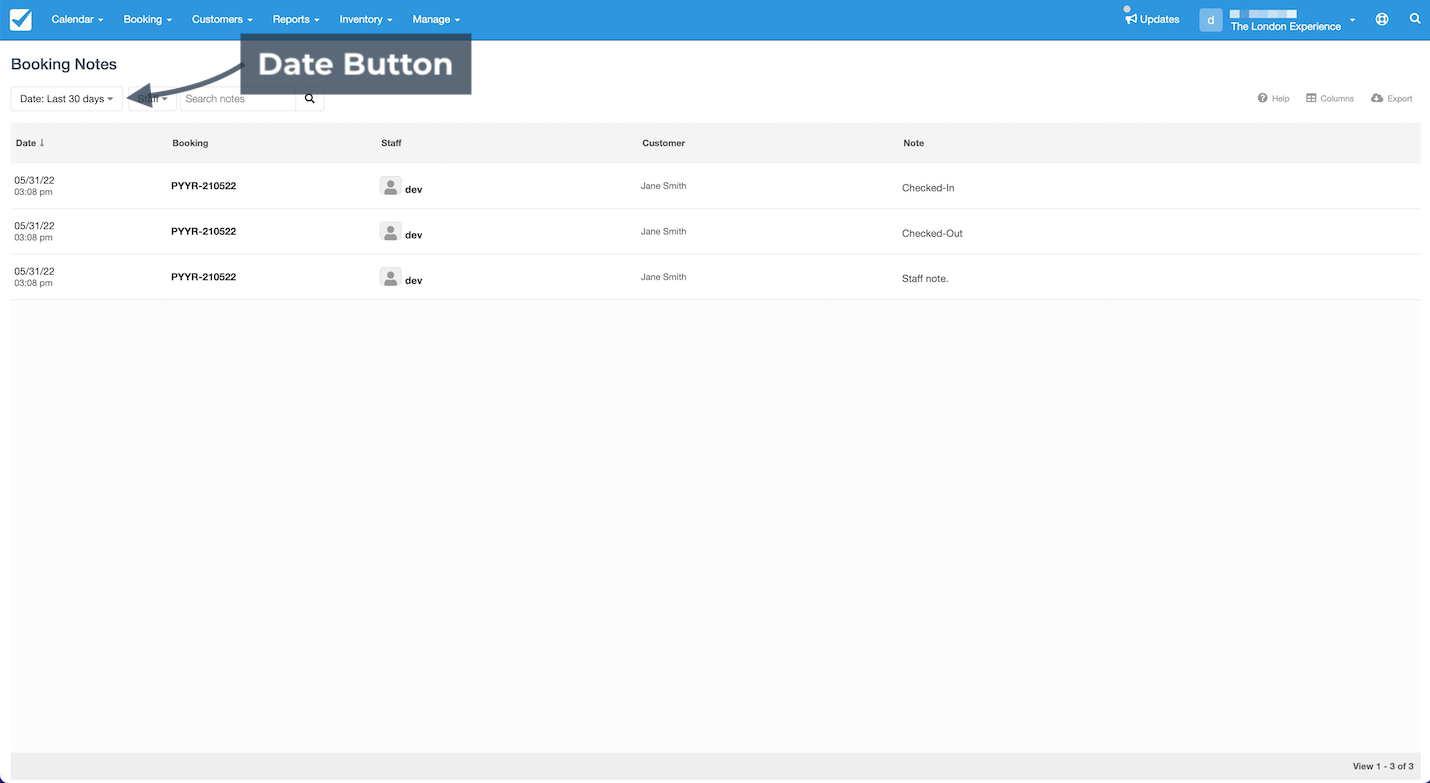
Task: Open booking PYYR-210522 in Checked-In row
Action: pos(203,186)
